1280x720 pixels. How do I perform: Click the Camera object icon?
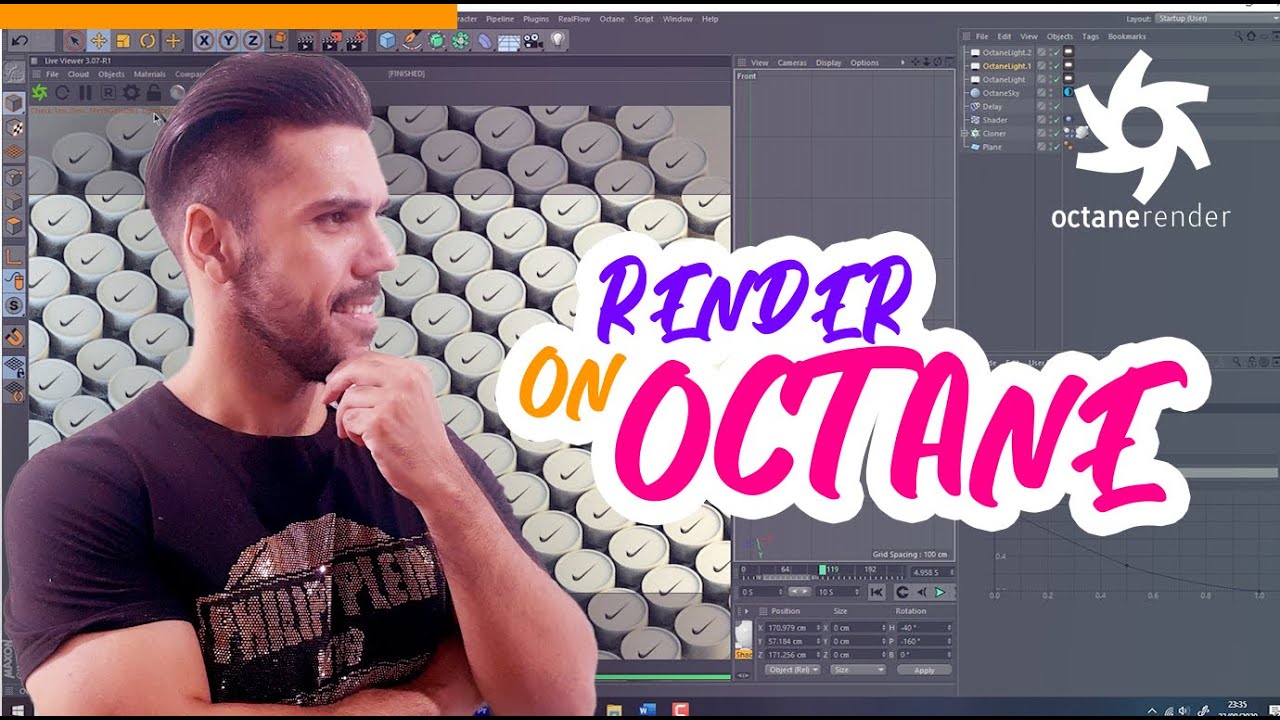533,41
